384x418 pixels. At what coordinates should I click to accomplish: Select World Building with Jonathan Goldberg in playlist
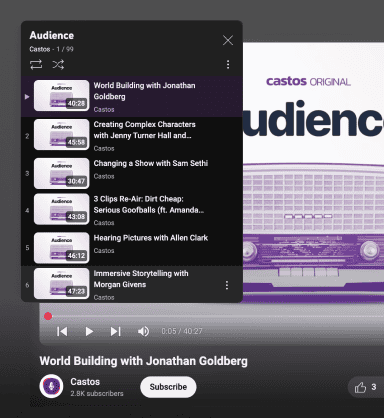[132, 96]
